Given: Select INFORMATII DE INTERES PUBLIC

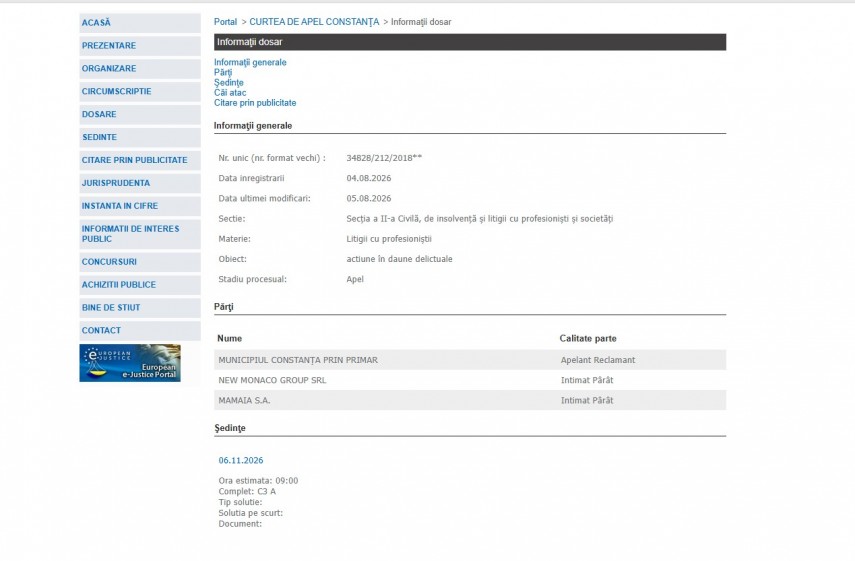Looking at the screenshot, I should 140,234.
